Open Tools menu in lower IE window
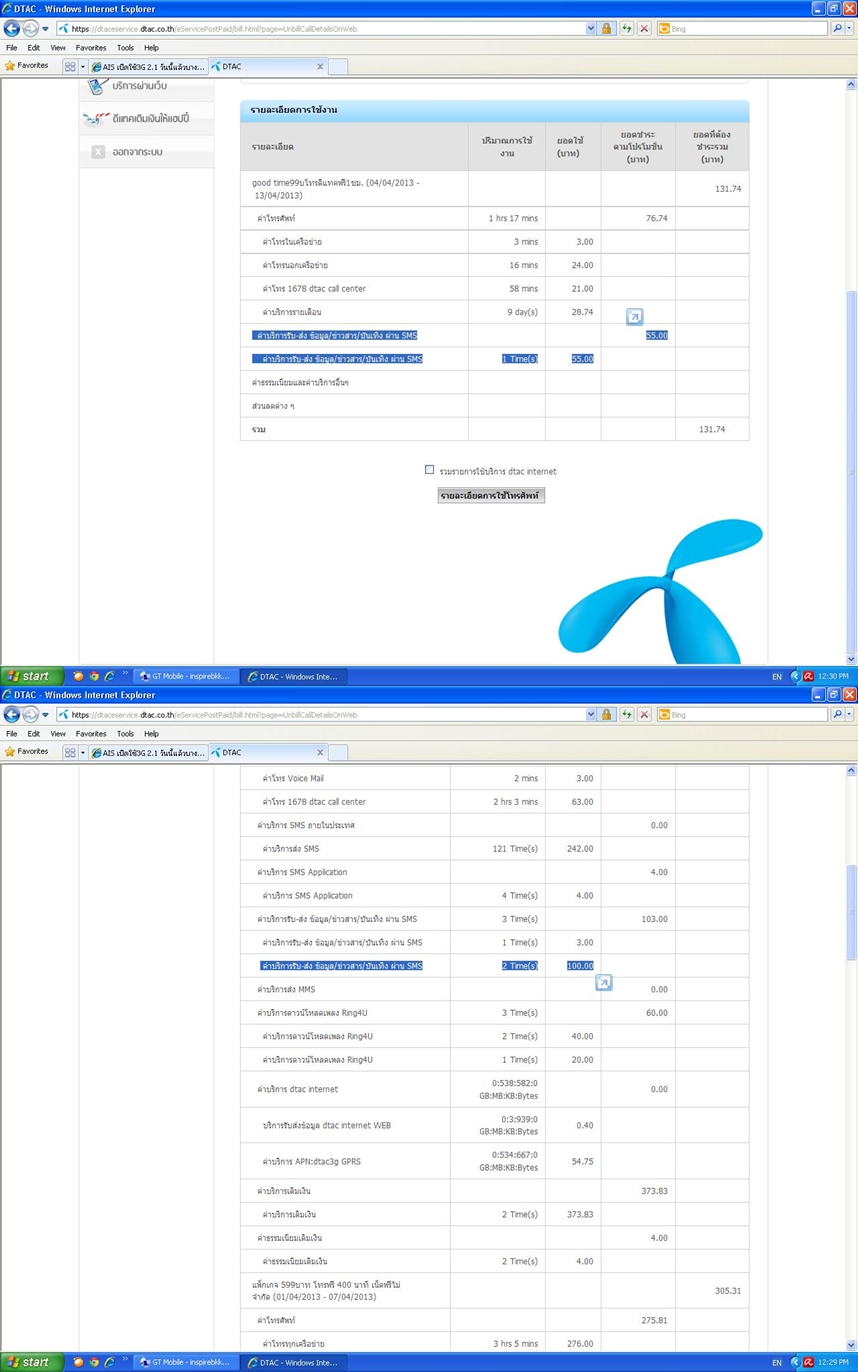The image size is (858, 1372). point(125,733)
